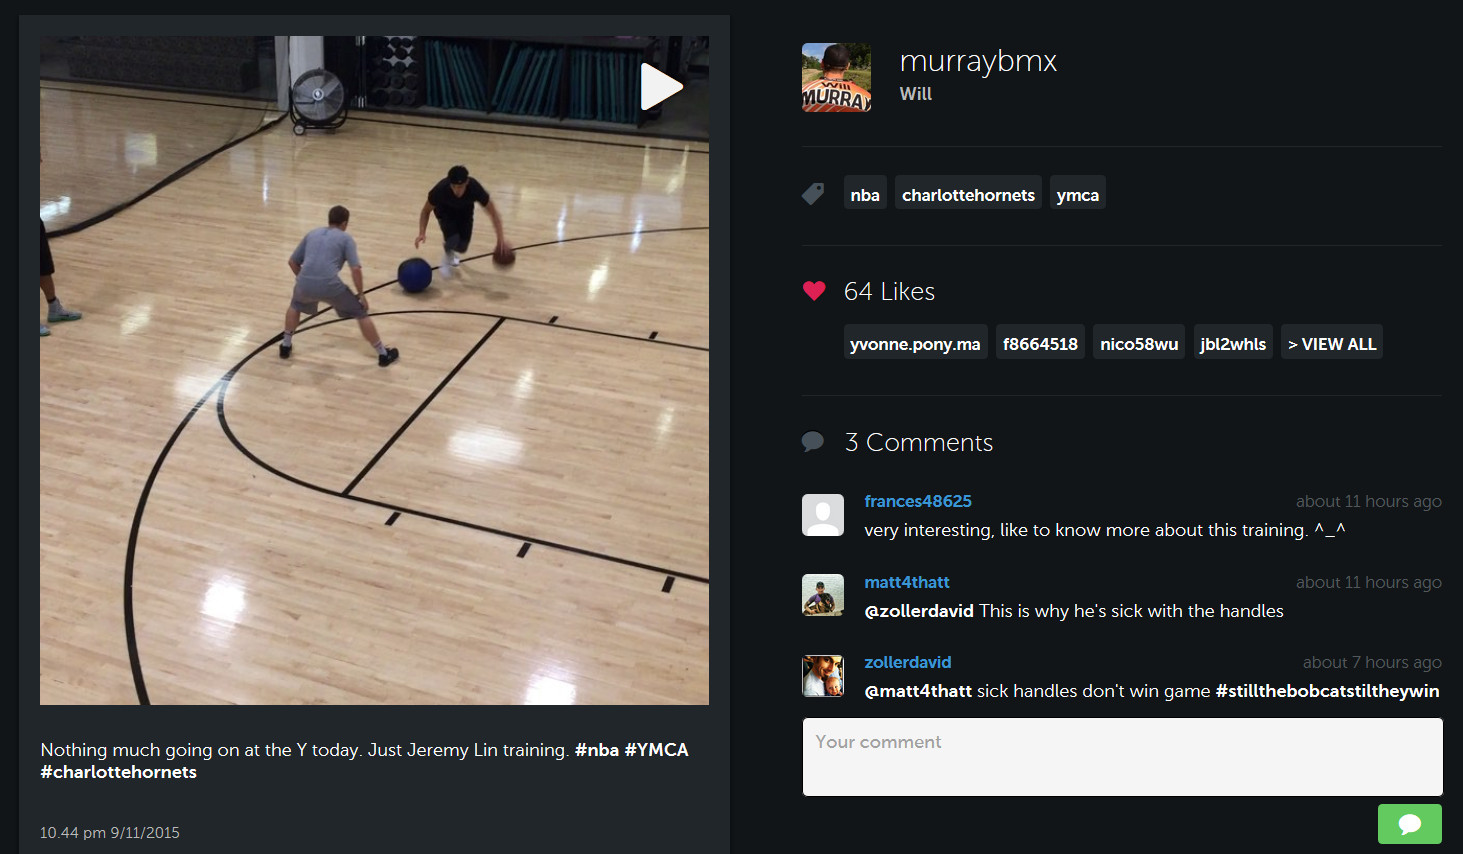The width and height of the screenshot is (1463, 854).
Task: Click the 3 Comments heading
Action: click(919, 442)
